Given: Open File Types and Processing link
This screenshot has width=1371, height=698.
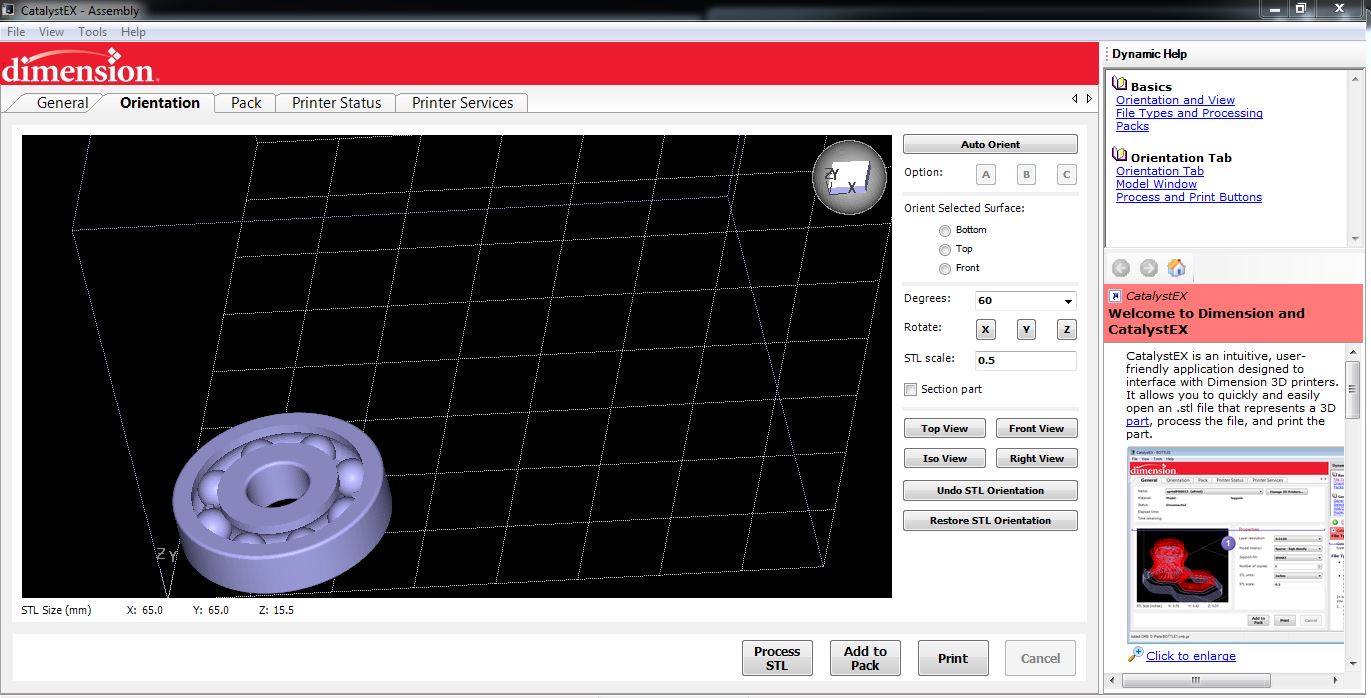Looking at the screenshot, I should [x=1189, y=113].
